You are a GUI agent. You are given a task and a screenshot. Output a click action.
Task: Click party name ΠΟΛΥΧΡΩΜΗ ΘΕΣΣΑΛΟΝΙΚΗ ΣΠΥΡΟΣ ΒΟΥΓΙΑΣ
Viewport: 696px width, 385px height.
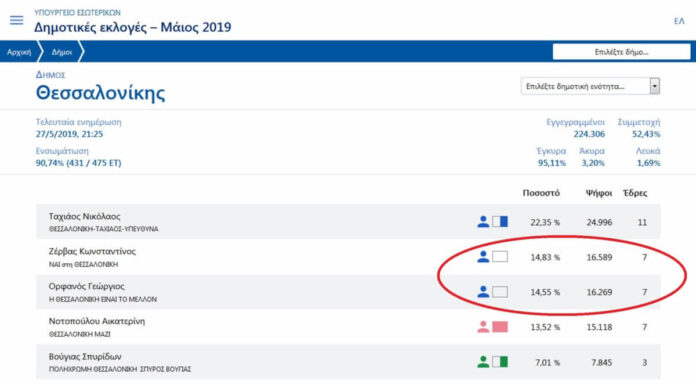(x=120, y=369)
